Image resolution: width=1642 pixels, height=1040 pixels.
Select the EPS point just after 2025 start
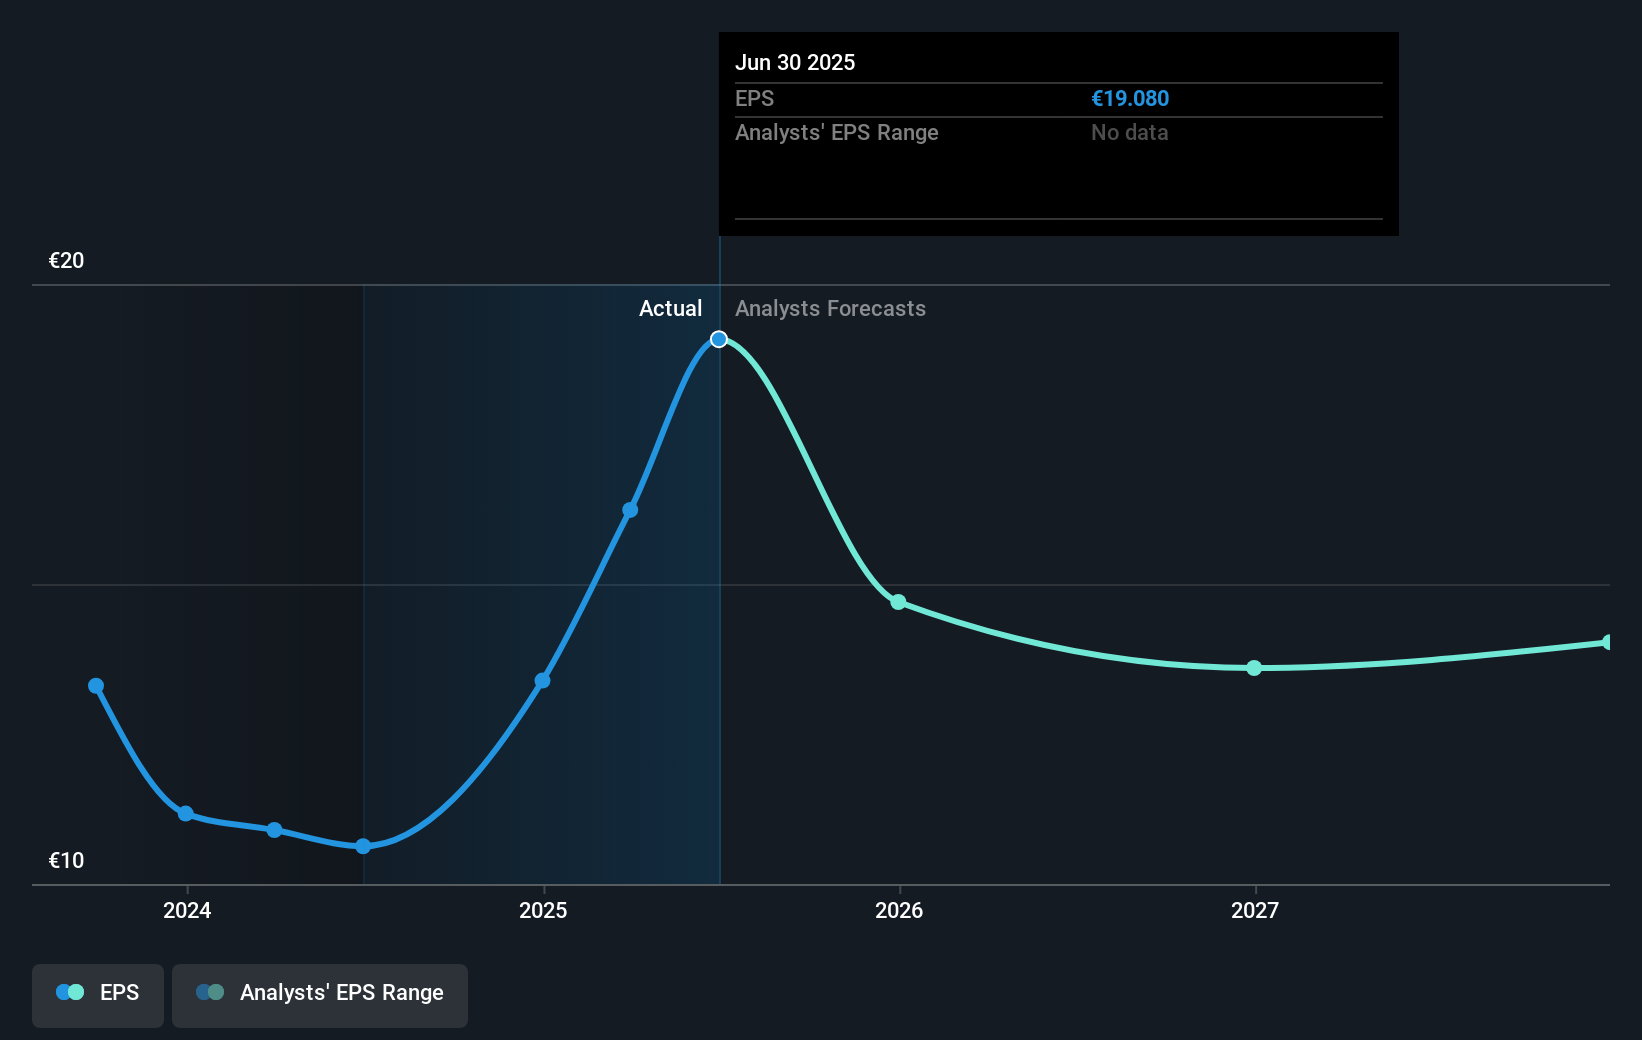630,510
